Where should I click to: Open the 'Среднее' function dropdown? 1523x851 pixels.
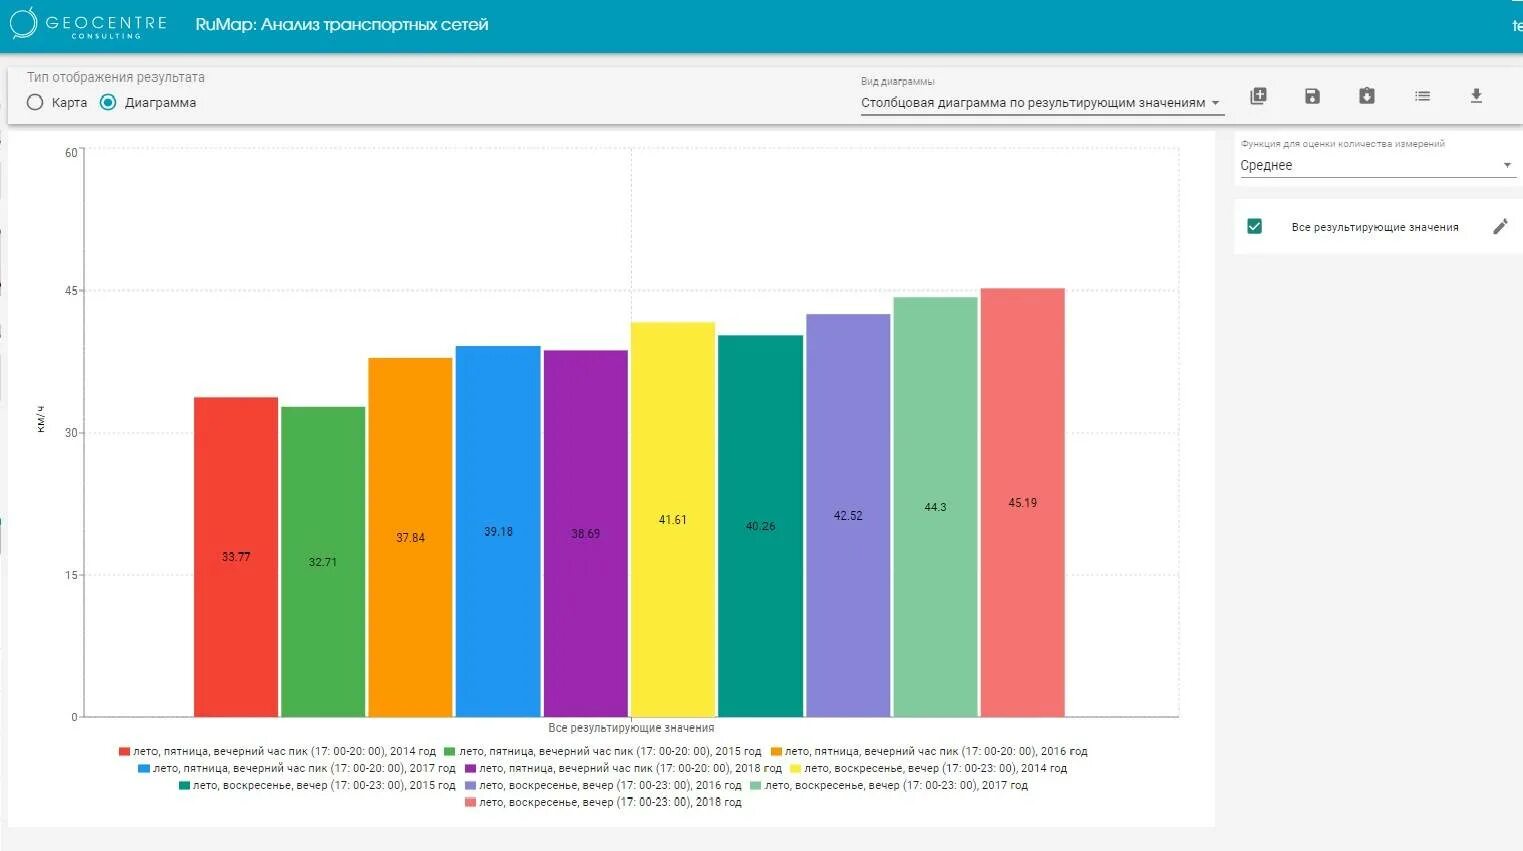click(x=1377, y=166)
